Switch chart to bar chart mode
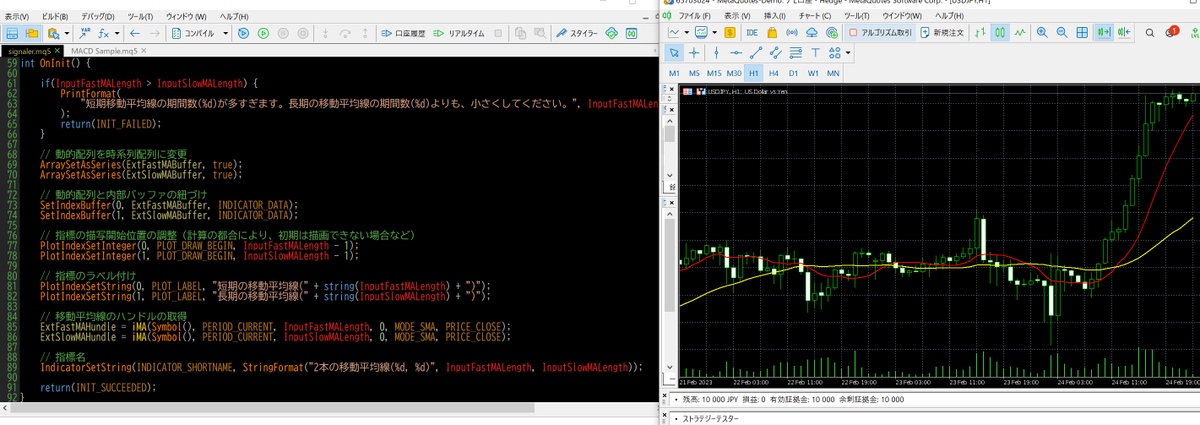Viewport: 1200px width, 425px height. coord(980,33)
